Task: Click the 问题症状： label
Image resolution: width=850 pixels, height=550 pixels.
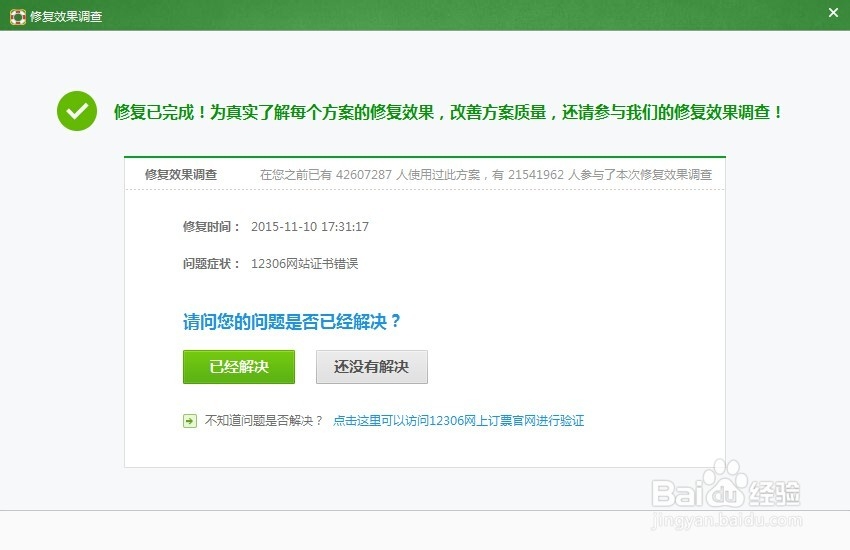Action: pos(211,264)
